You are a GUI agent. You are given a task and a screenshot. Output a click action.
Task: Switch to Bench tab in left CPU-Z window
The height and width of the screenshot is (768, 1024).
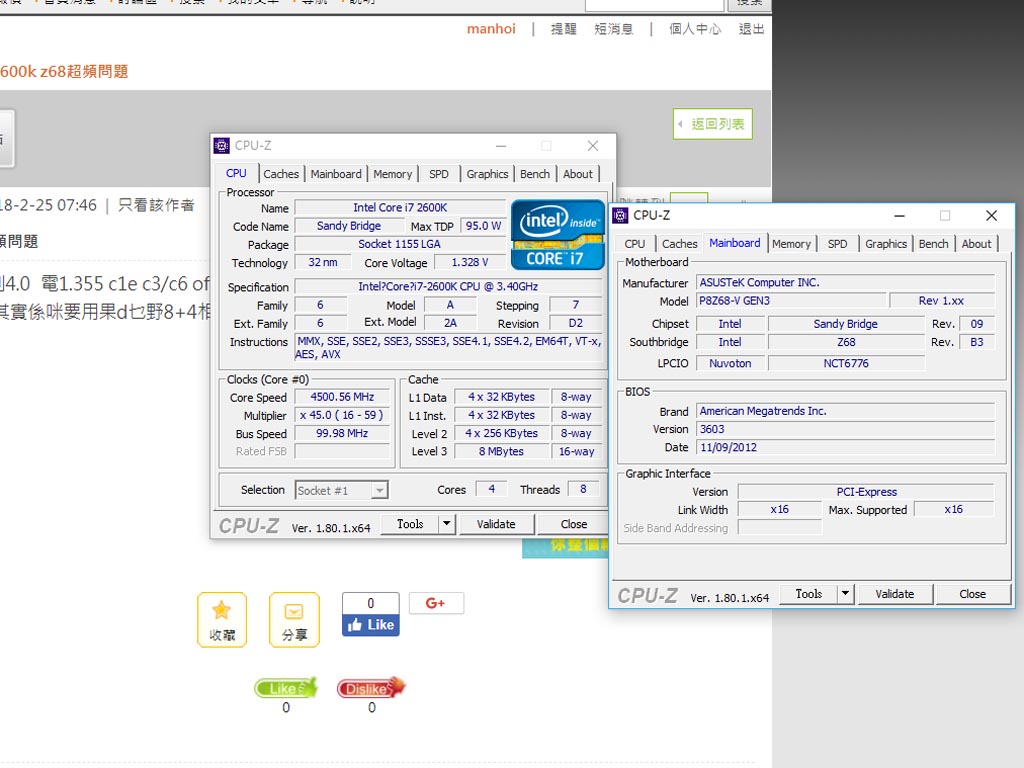point(535,174)
